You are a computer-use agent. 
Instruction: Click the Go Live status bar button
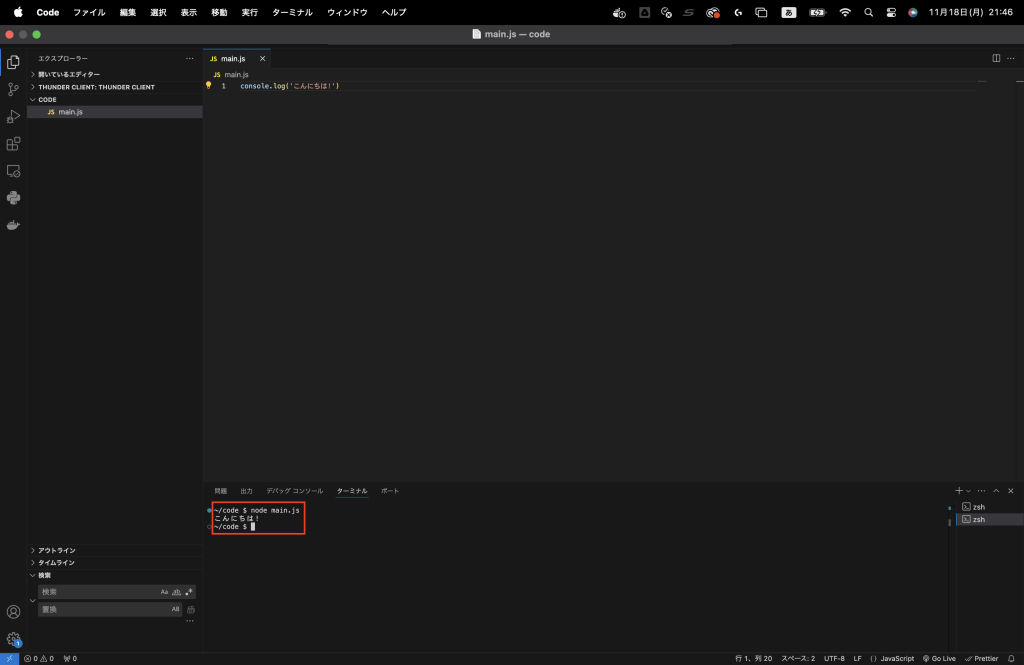939,658
